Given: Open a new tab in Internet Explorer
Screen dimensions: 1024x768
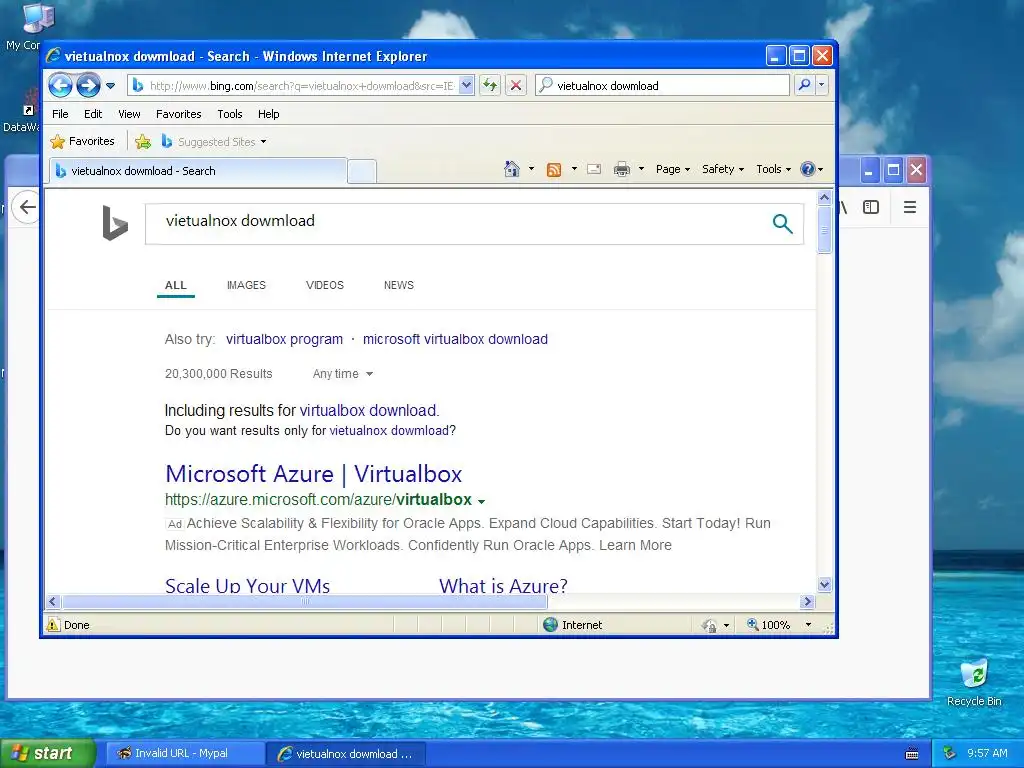Looking at the screenshot, I should [x=362, y=171].
